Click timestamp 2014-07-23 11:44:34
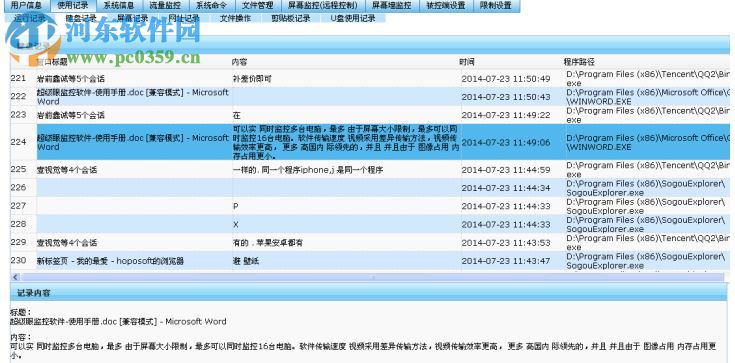Screen dimensions: 735x363 click(x=506, y=188)
